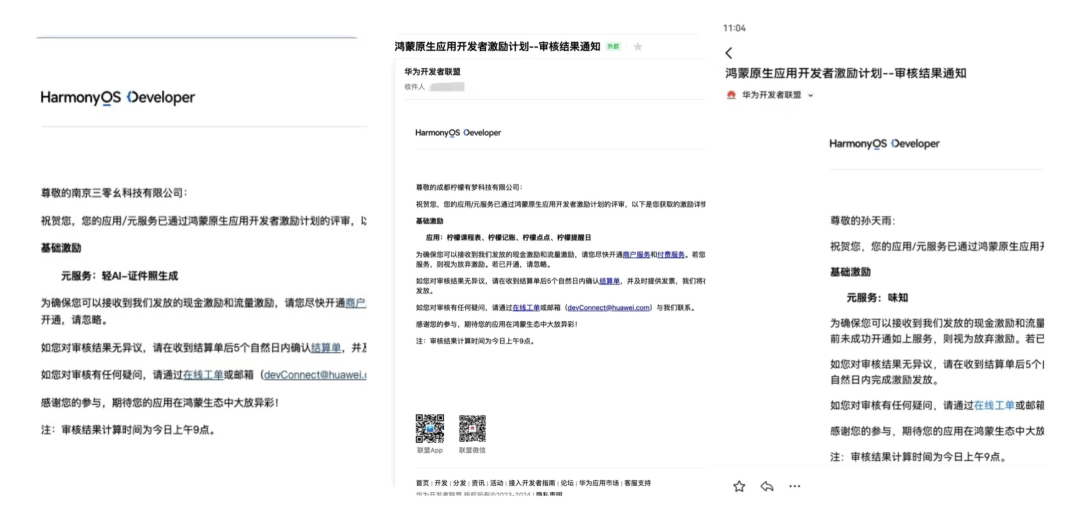Image resolution: width=1080 pixels, height=520 pixels.
Task: Click the HarmonyOS Developer logo in the mobile email
Action: [884, 144]
